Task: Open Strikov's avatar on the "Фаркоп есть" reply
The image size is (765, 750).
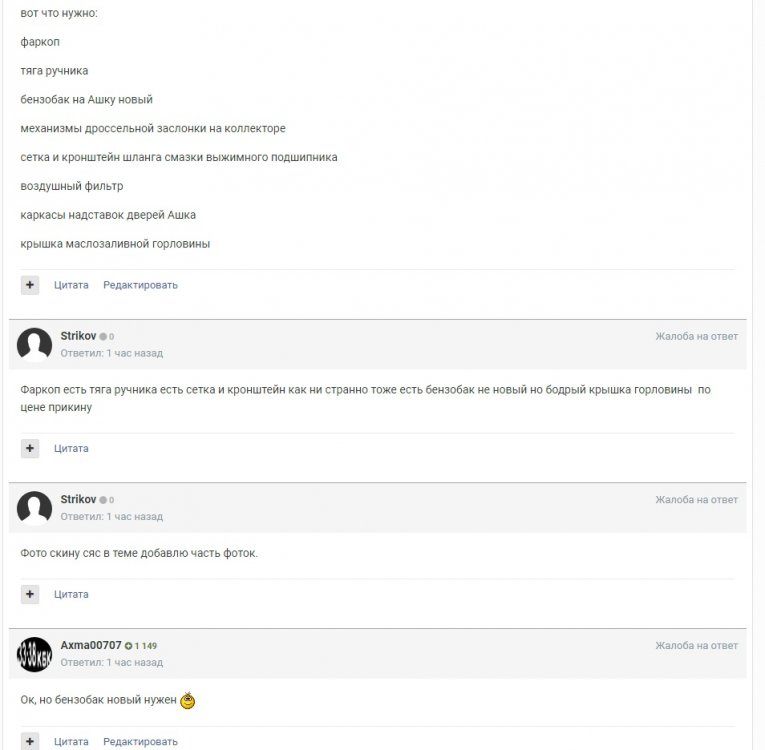Action: coord(35,345)
